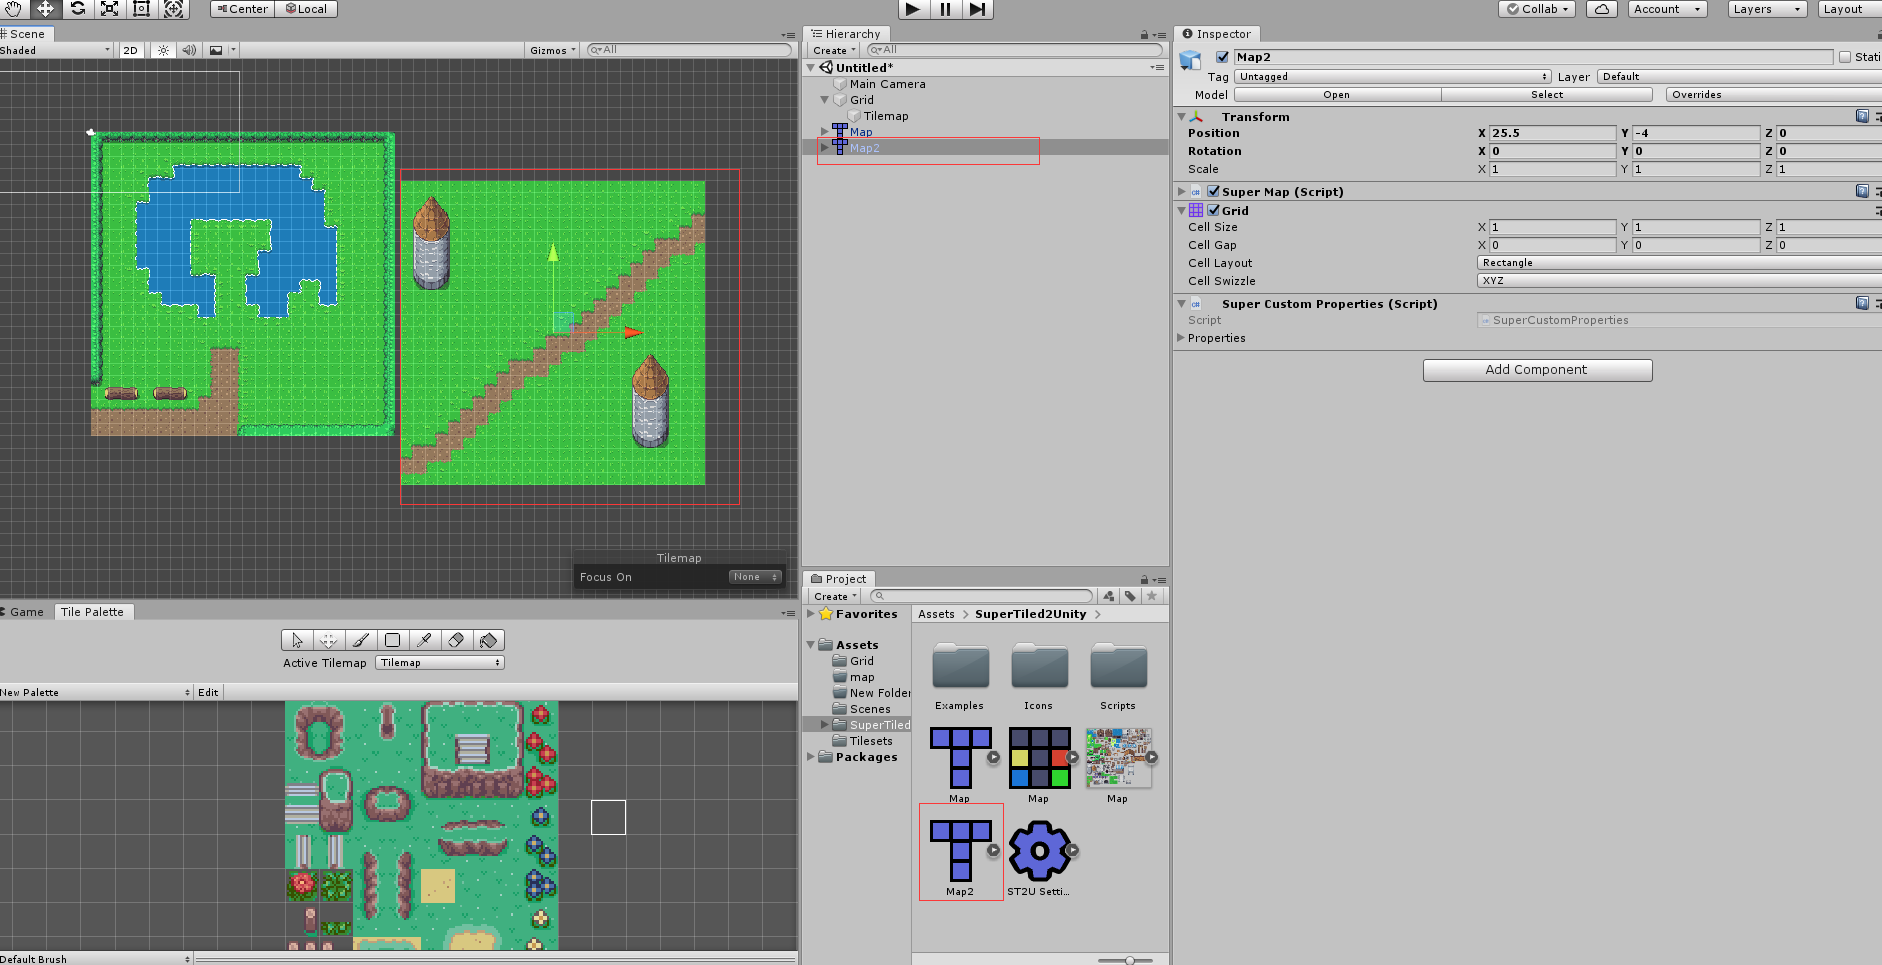Select the tile eraser tool
Viewport: 1882px width, 965px height.
tap(456, 640)
